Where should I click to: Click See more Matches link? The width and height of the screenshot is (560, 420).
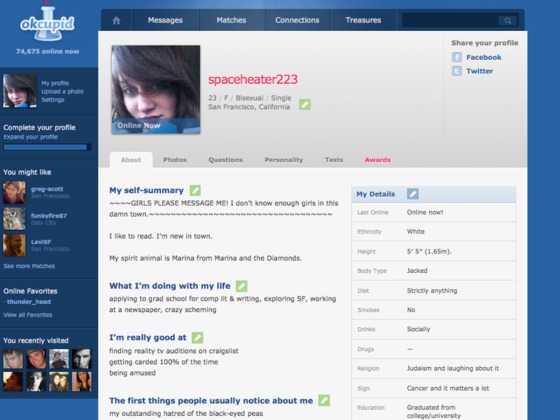(29, 266)
